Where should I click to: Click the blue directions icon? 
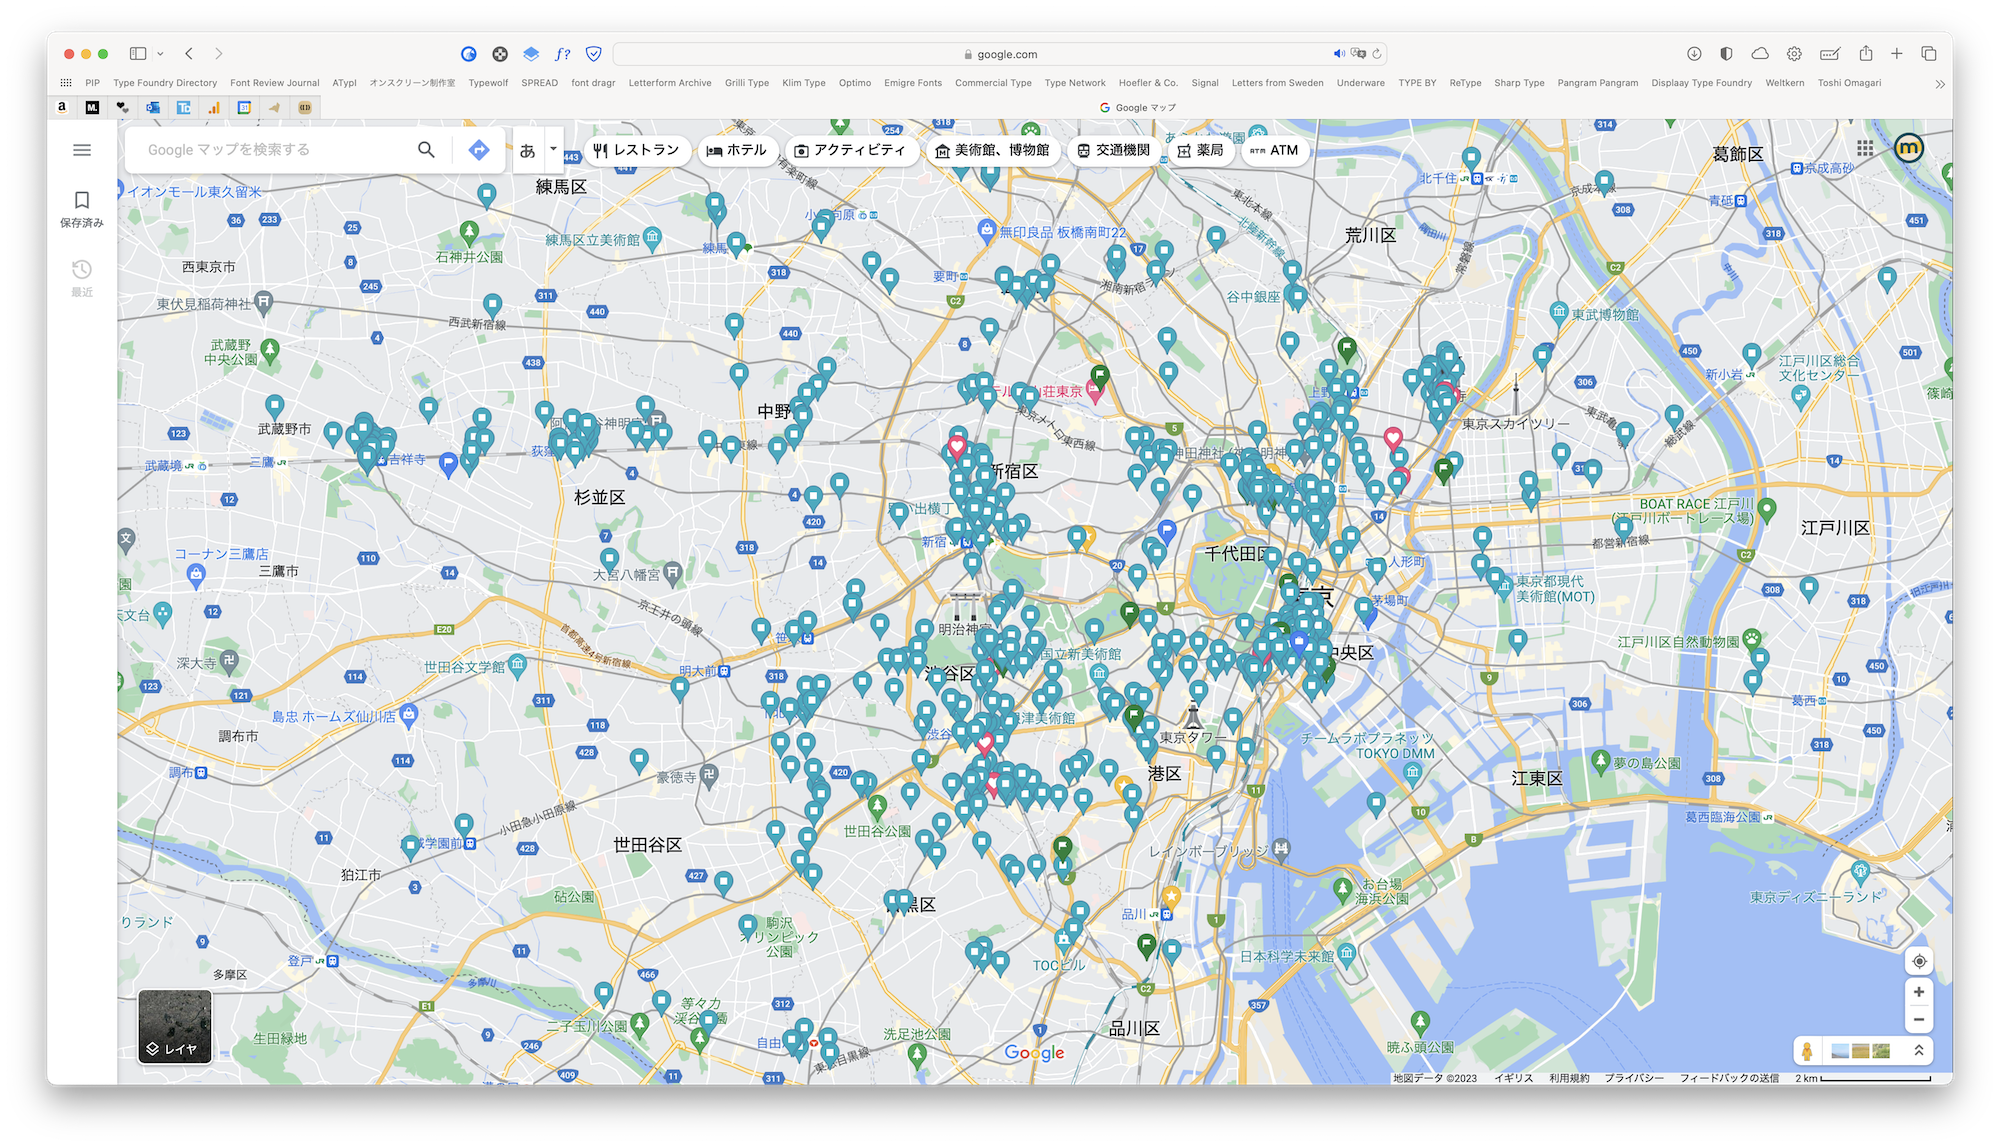pyautogui.click(x=480, y=149)
